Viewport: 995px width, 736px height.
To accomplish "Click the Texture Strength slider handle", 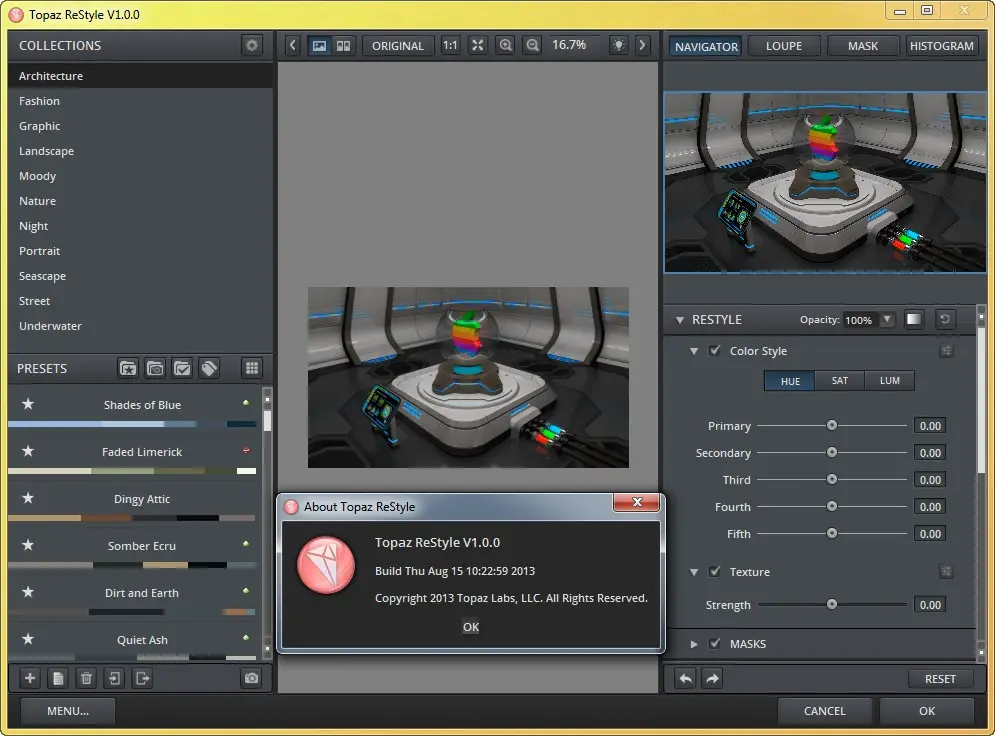I will pos(831,605).
